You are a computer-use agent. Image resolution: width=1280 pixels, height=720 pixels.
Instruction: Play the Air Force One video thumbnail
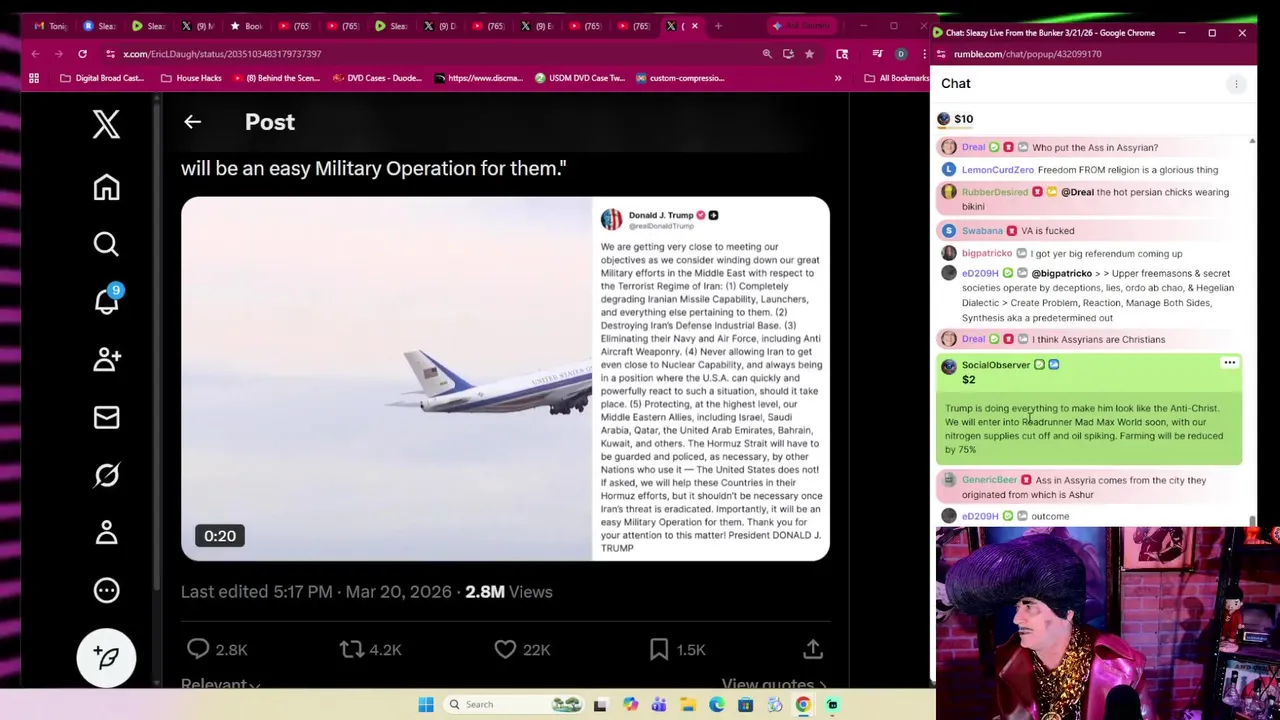pos(386,379)
